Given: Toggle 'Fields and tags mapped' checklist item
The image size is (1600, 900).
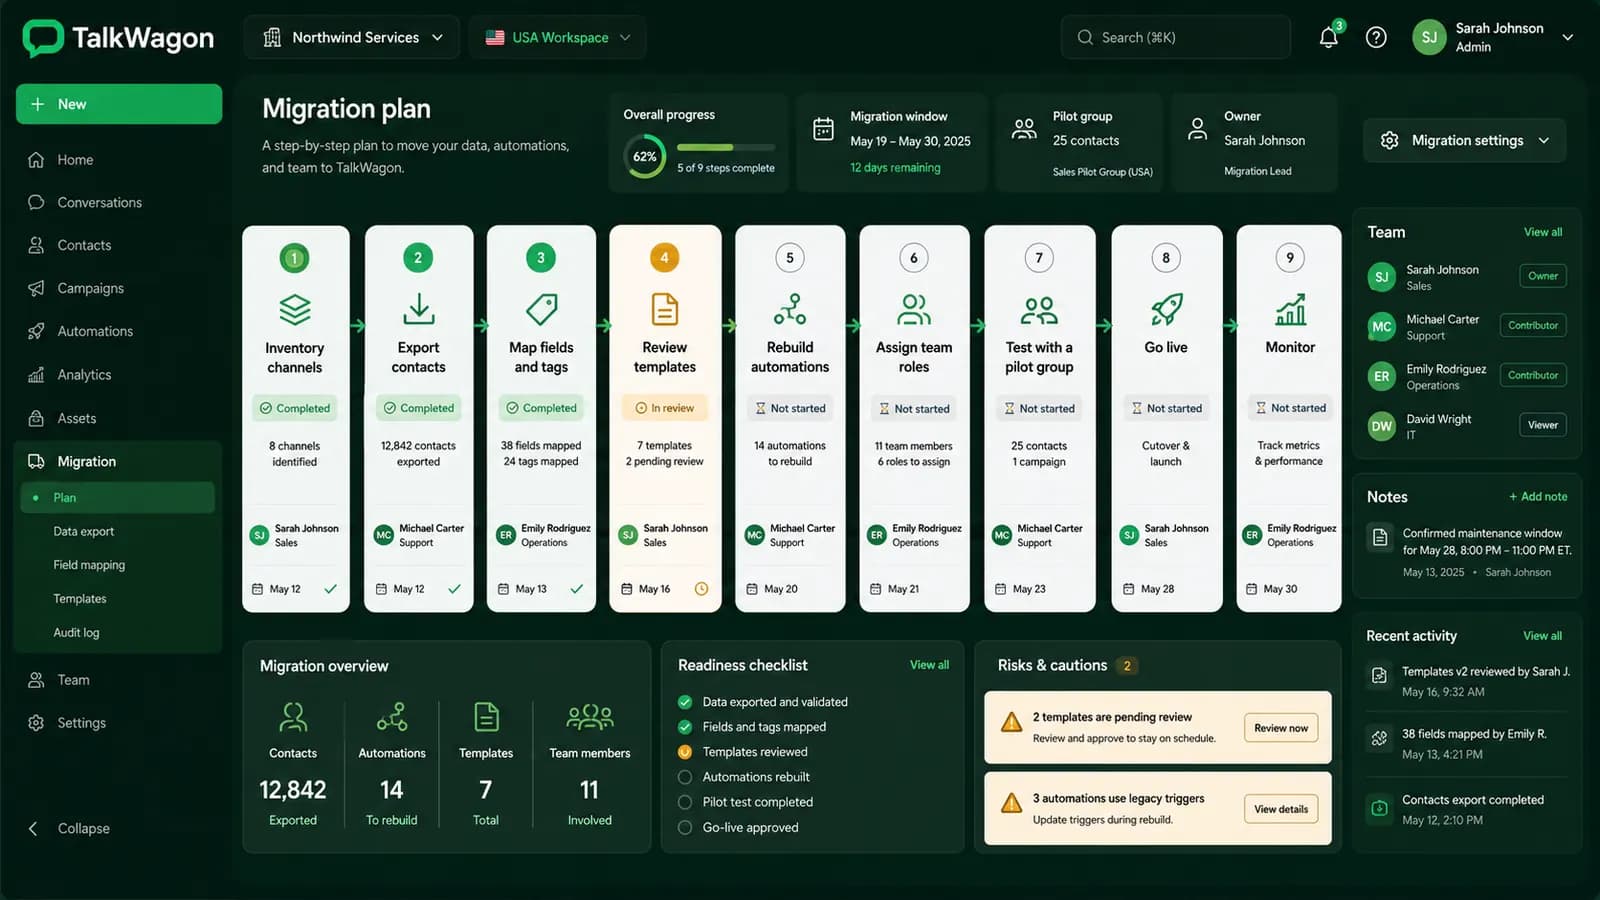Looking at the screenshot, I should tap(685, 727).
